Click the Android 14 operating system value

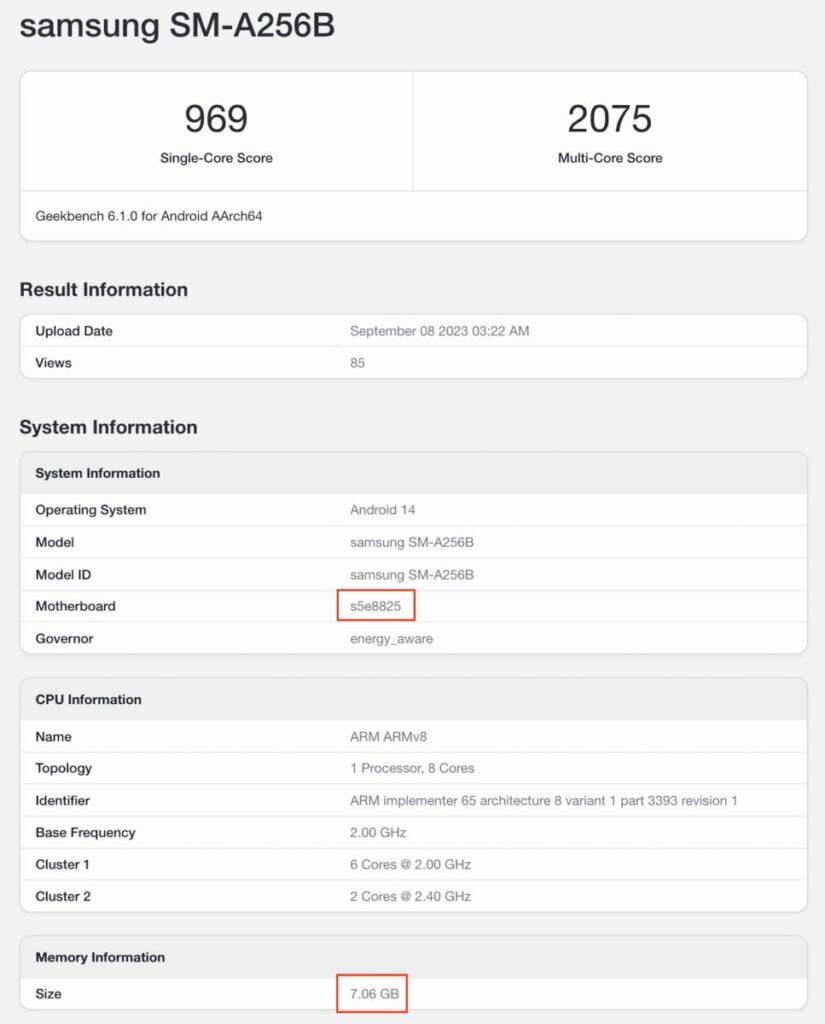coord(382,510)
